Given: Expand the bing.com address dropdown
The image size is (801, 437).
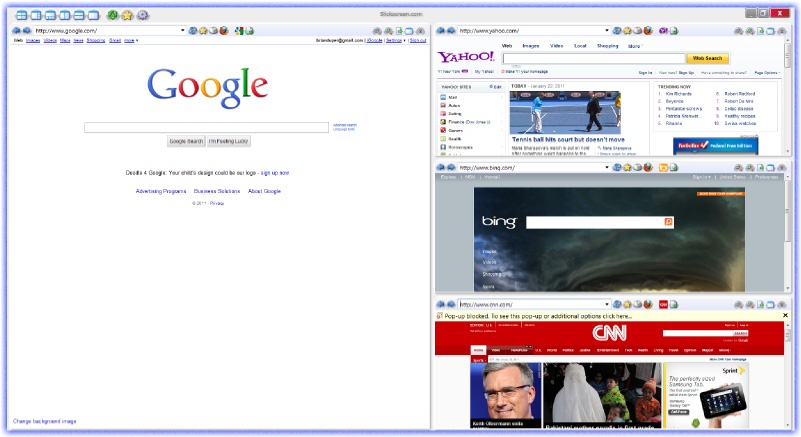Looking at the screenshot, I should tap(606, 167).
